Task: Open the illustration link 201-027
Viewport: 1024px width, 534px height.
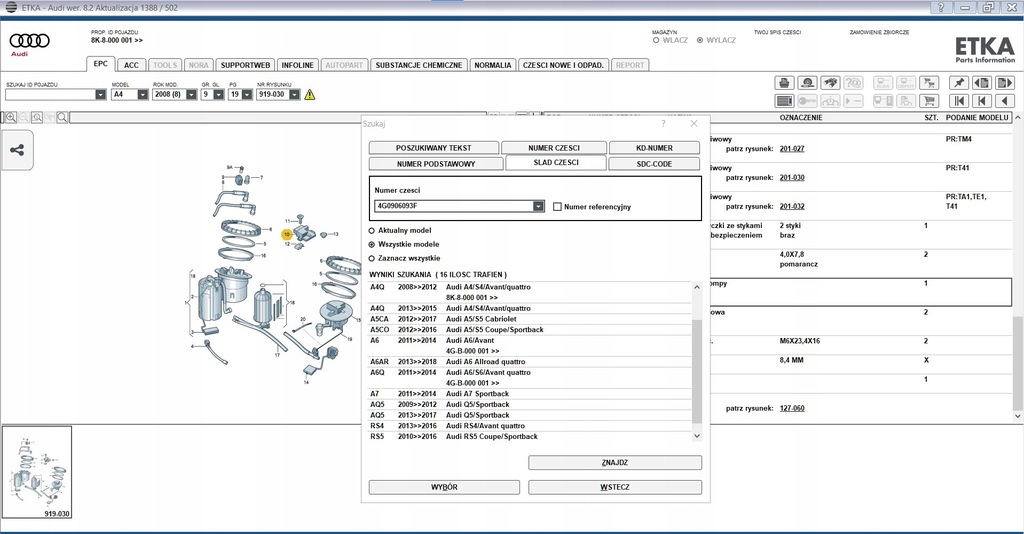Action: [x=792, y=149]
